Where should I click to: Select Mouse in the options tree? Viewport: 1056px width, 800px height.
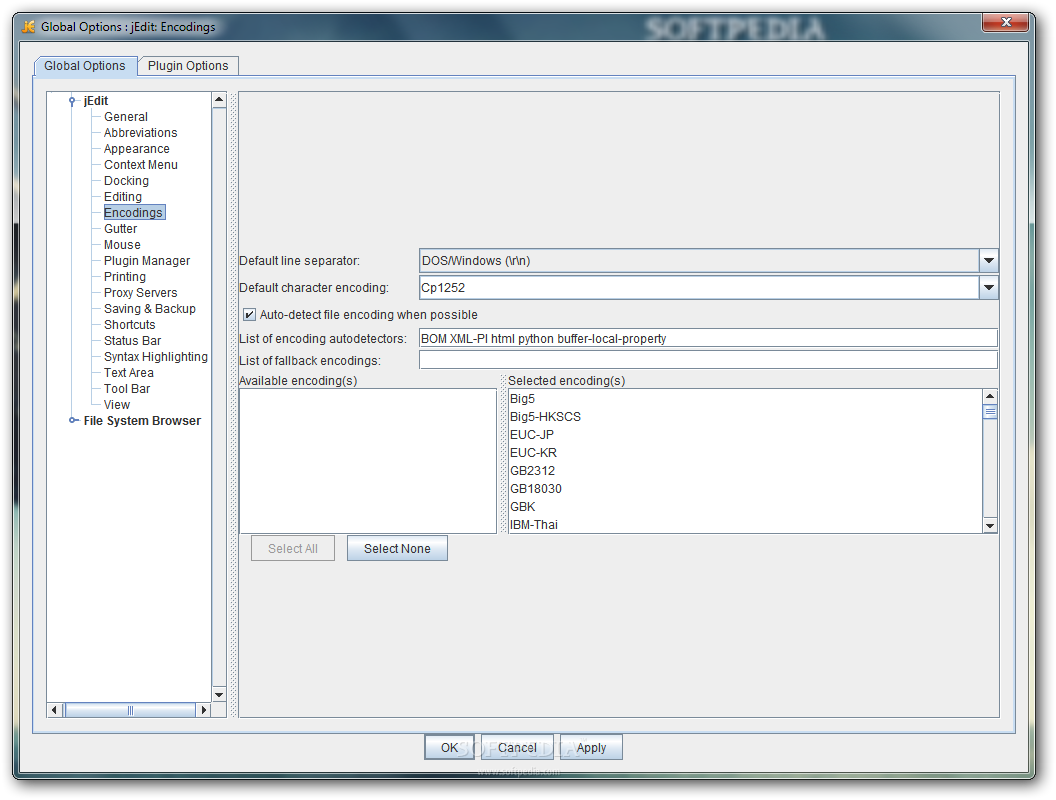point(122,245)
